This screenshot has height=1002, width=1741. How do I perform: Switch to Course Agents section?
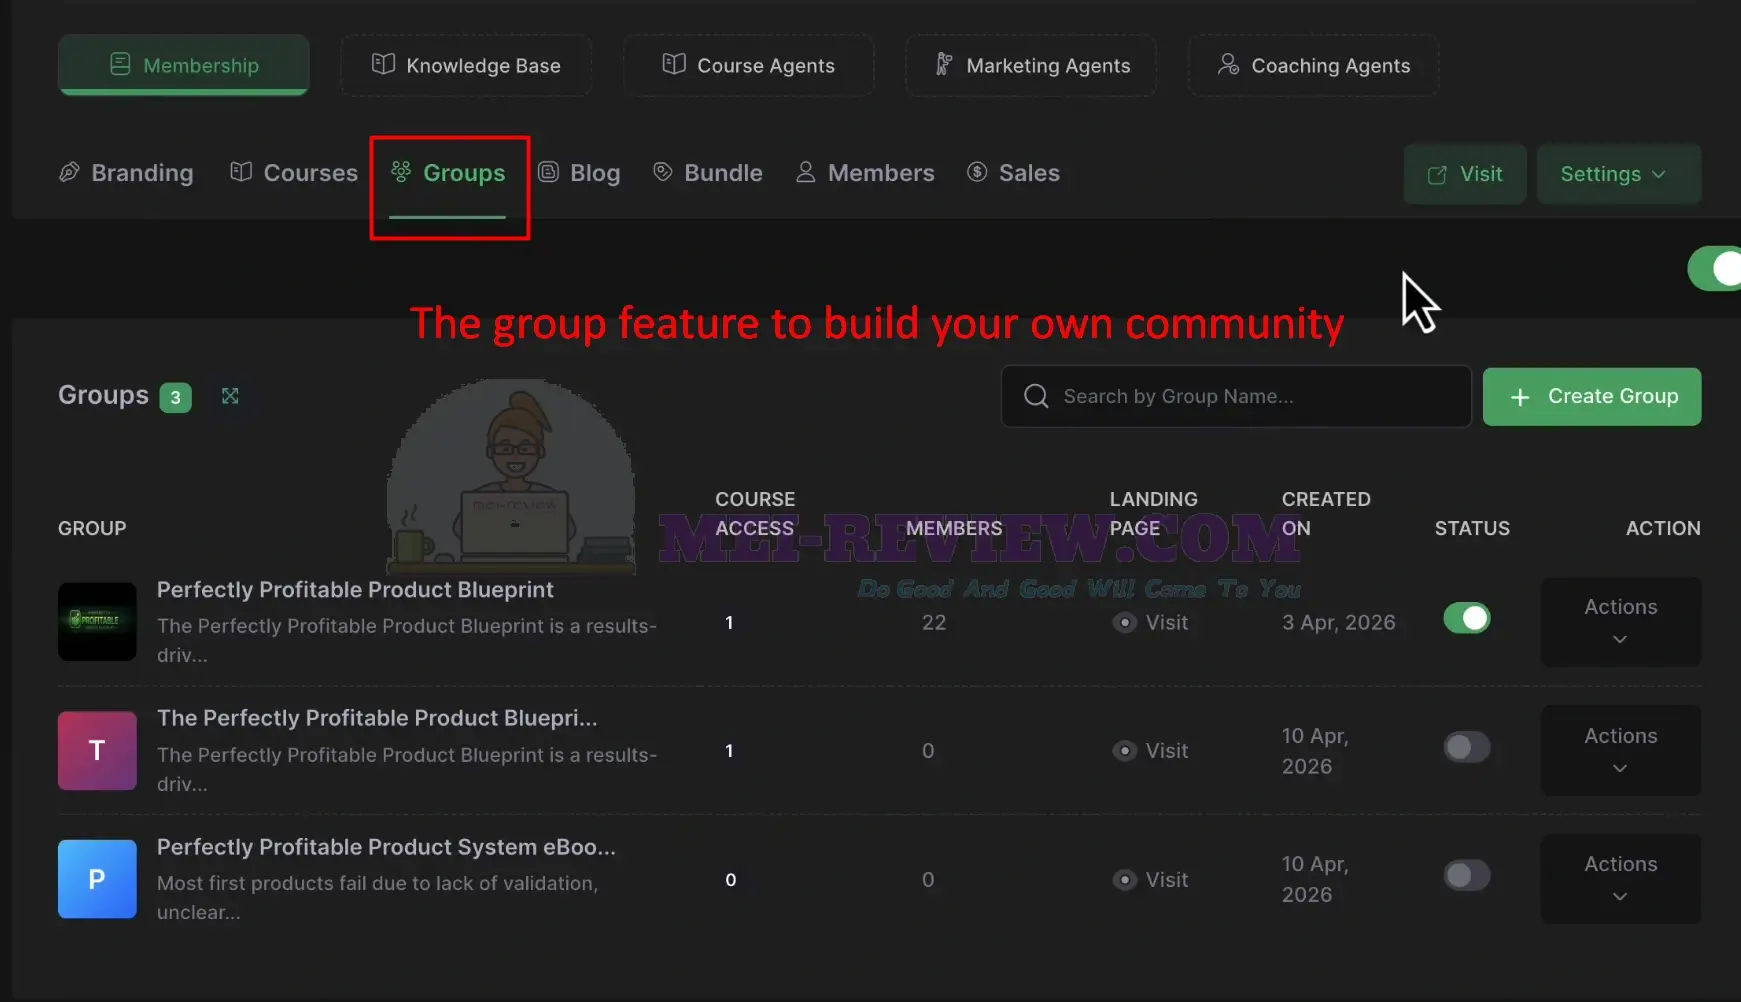(749, 65)
